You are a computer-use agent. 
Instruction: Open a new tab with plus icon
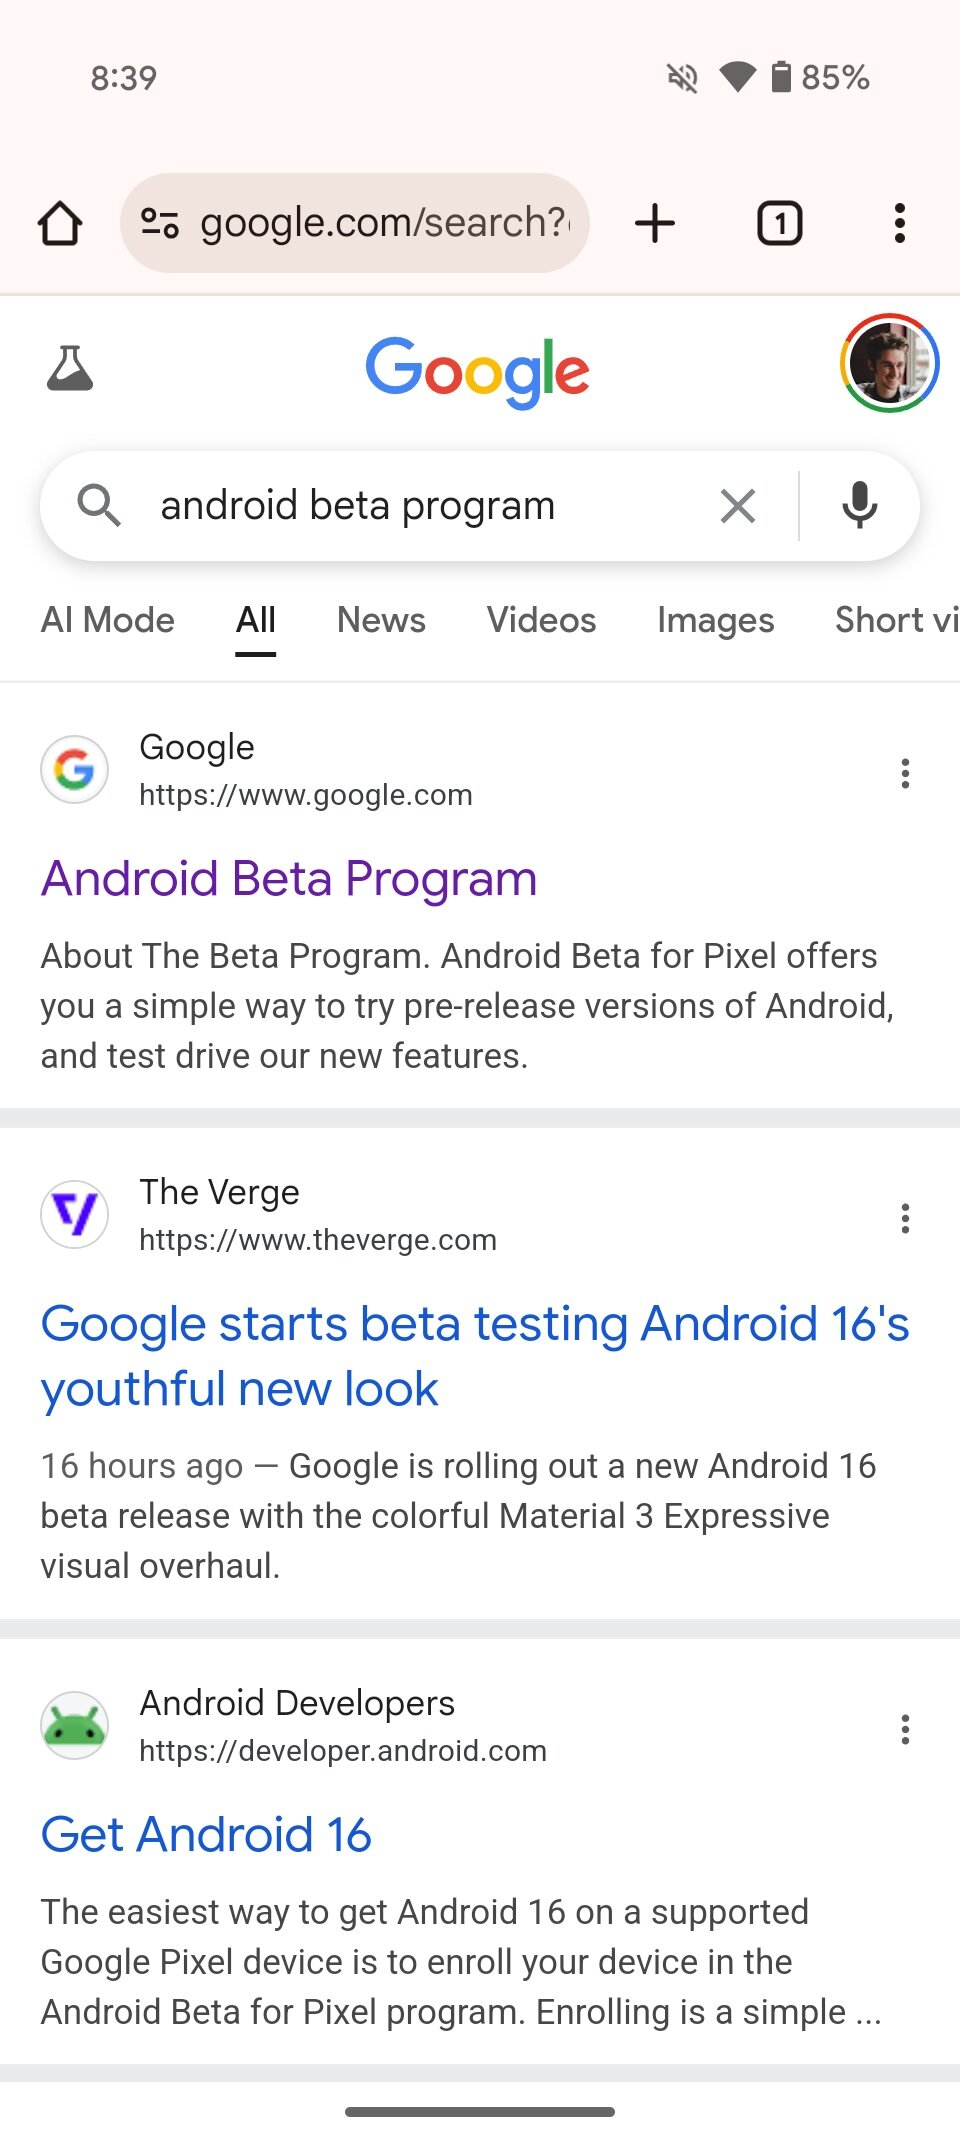click(x=655, y=223)
